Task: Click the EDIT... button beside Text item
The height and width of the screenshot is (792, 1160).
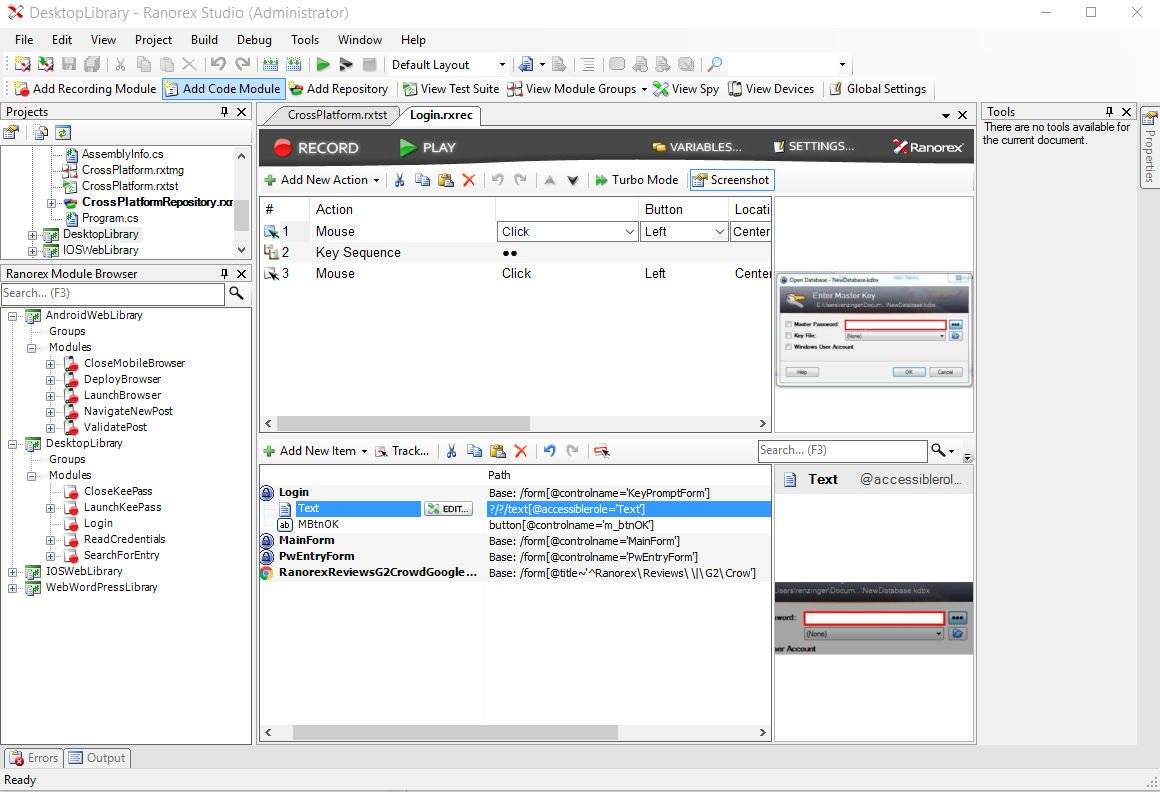Action: pos(447,509)
